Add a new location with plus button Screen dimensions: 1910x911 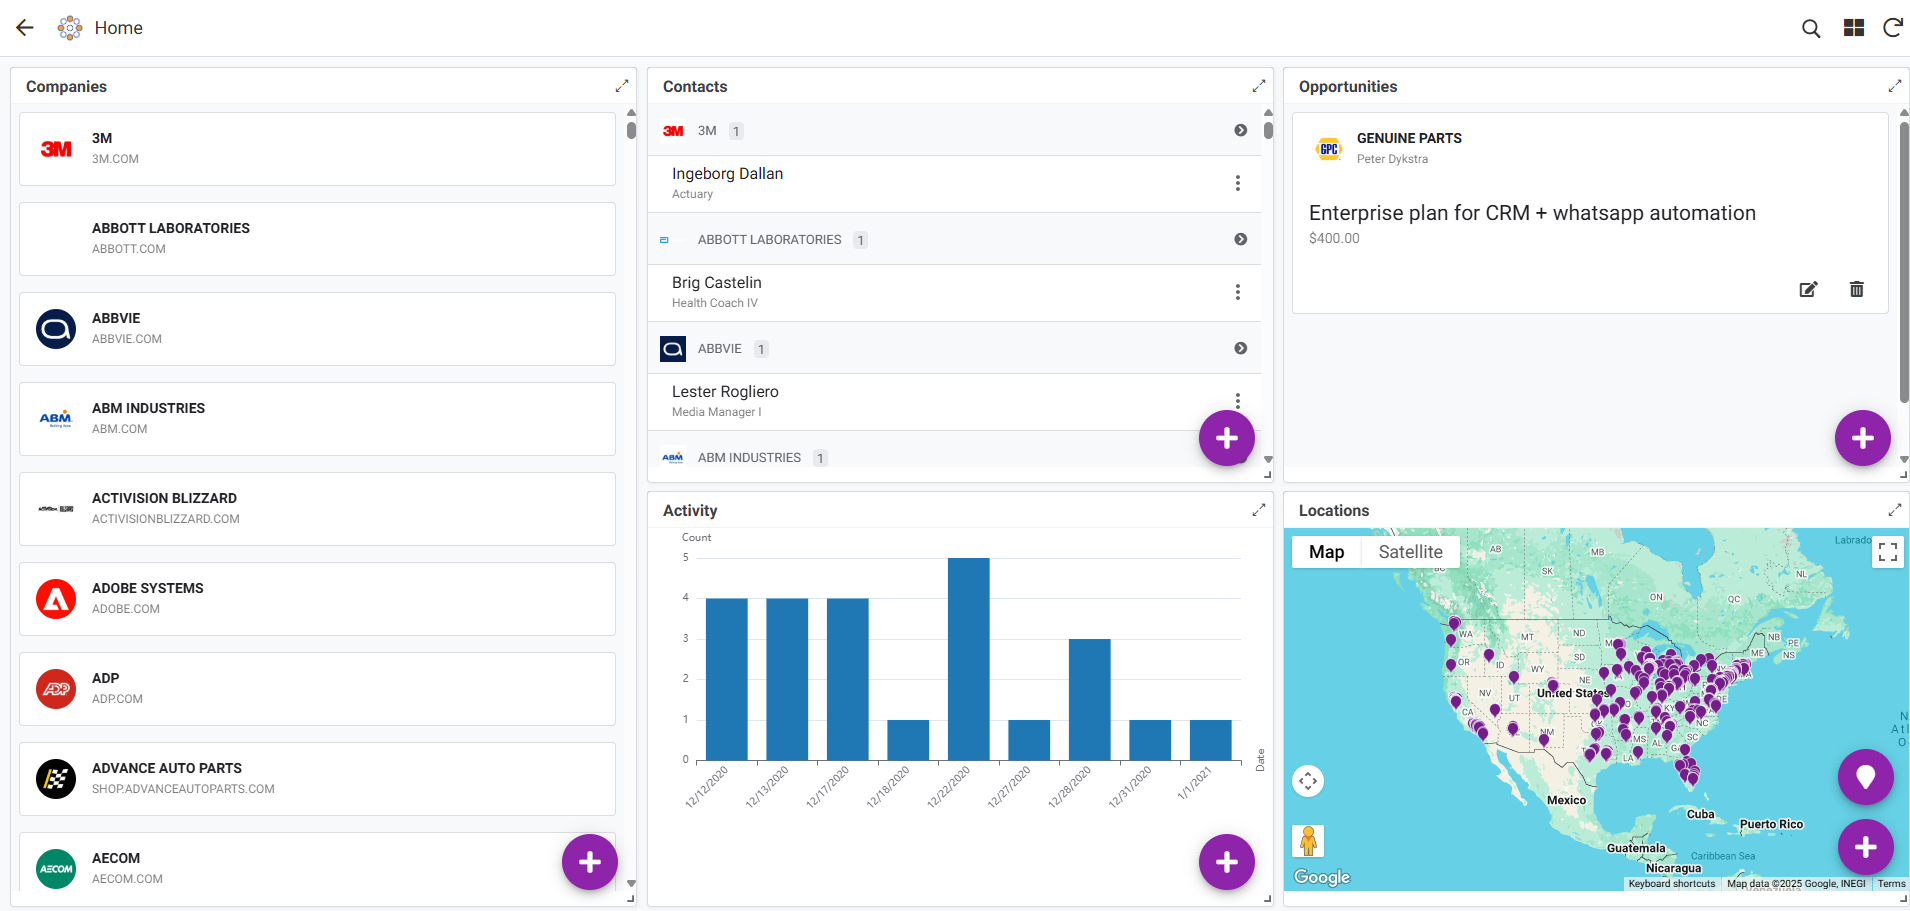1866,847
